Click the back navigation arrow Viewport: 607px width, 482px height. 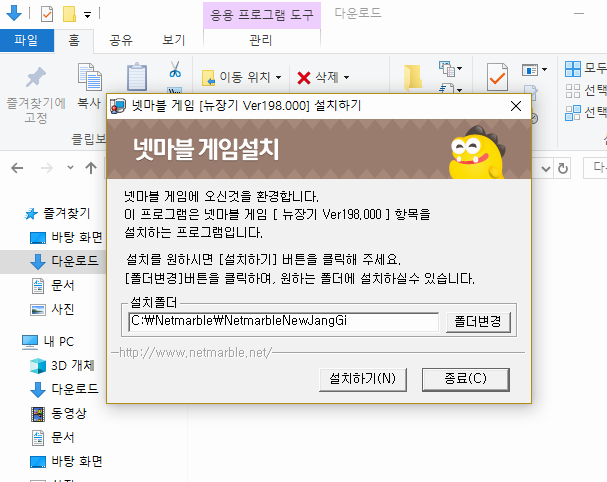(17, 168)
